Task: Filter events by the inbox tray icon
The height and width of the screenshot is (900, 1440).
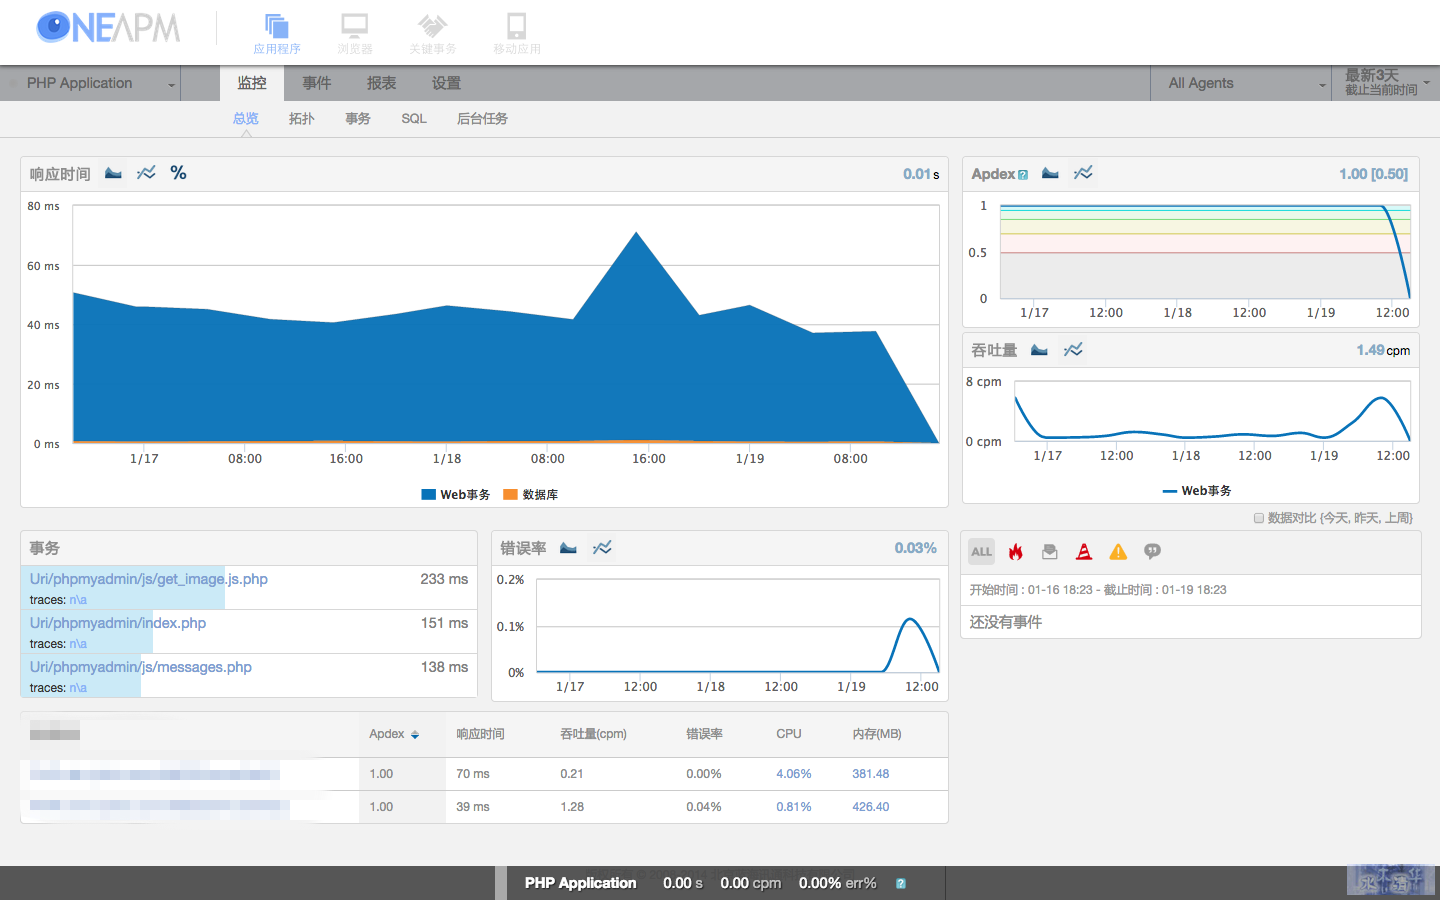Action: pyautogui.click(x=1049, y=551)
